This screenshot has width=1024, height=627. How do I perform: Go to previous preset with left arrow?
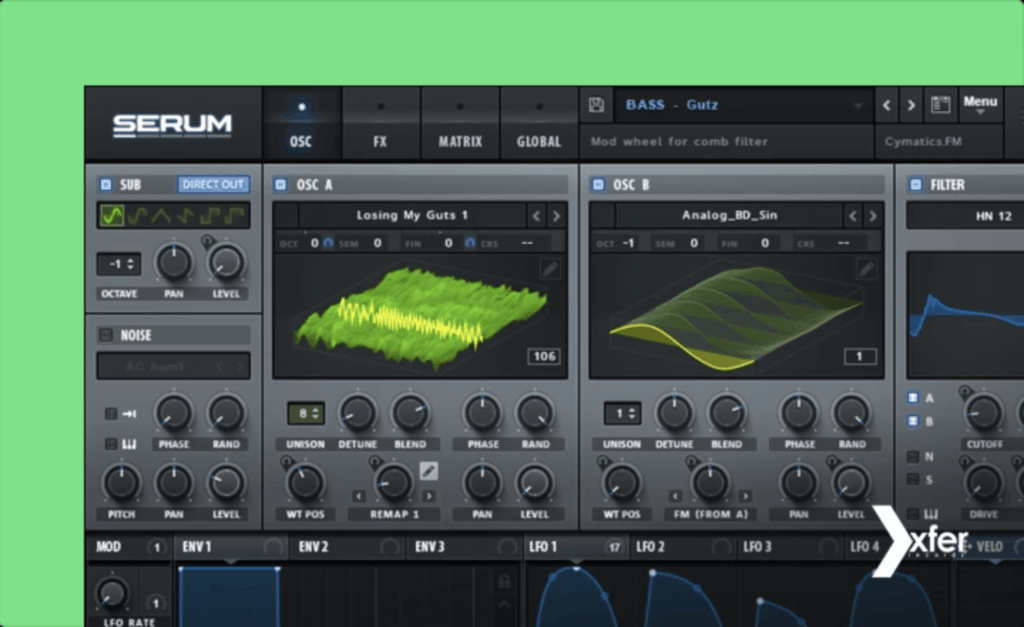(x=886, y=105)
